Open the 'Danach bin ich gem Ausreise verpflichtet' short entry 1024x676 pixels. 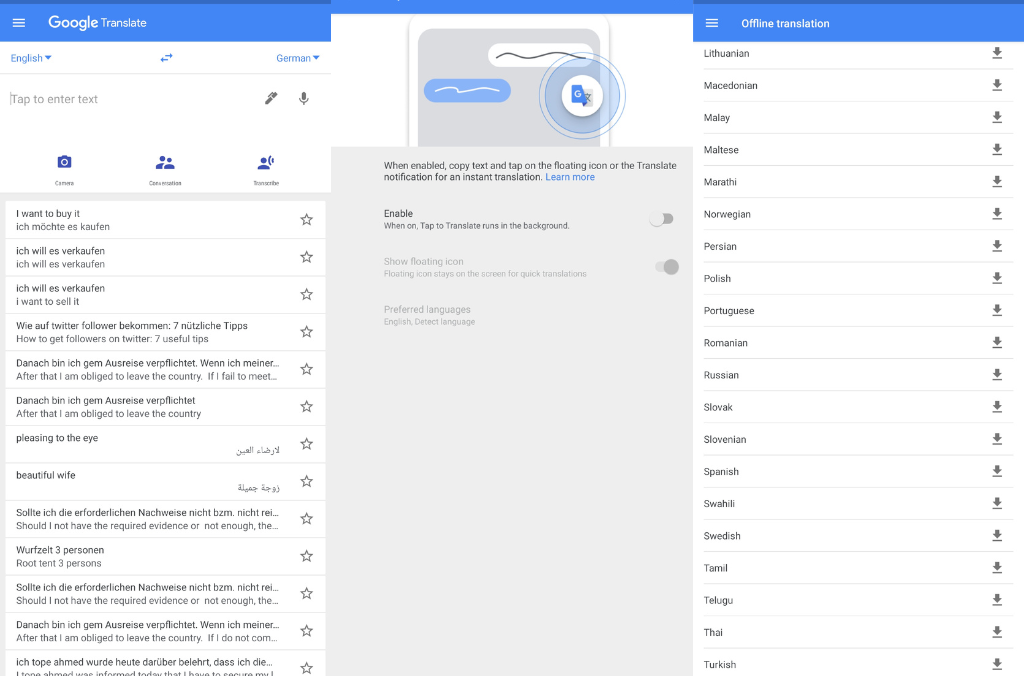click(x=165, y=407)
